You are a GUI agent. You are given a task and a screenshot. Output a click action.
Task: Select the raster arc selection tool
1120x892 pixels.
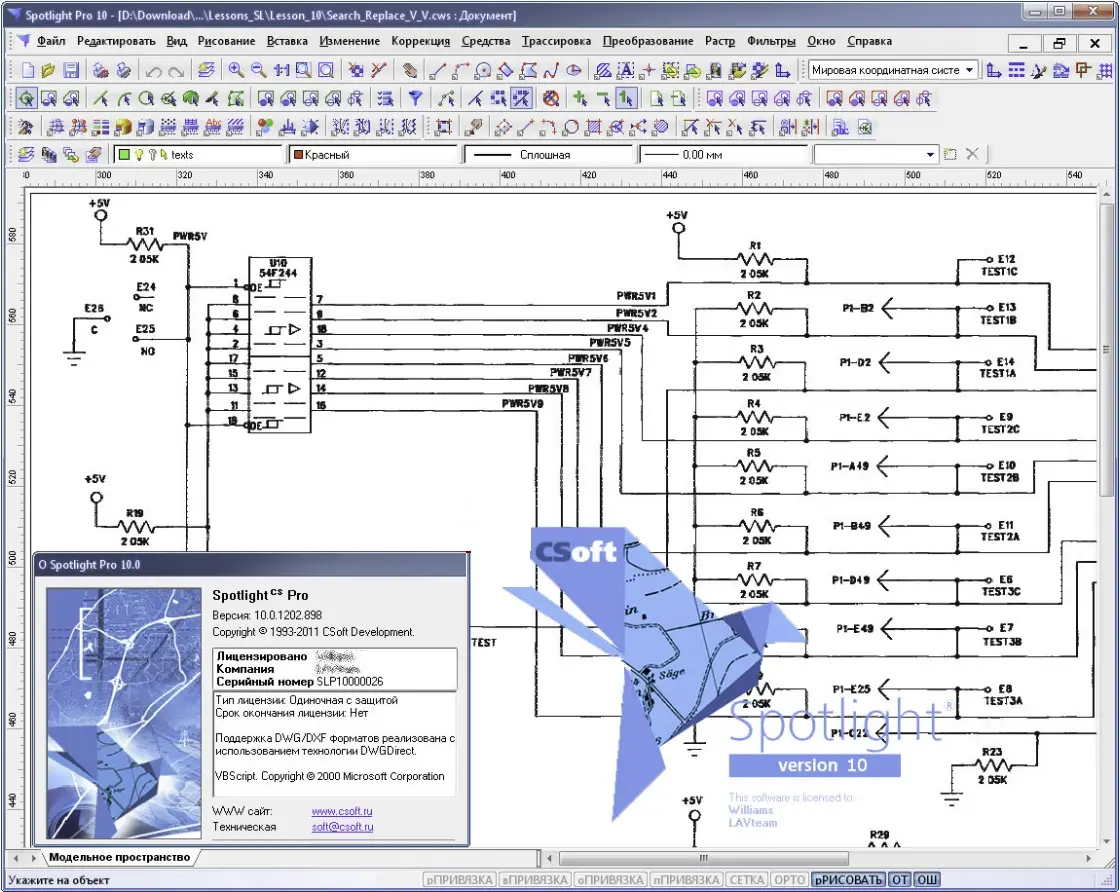click(124, 99)
